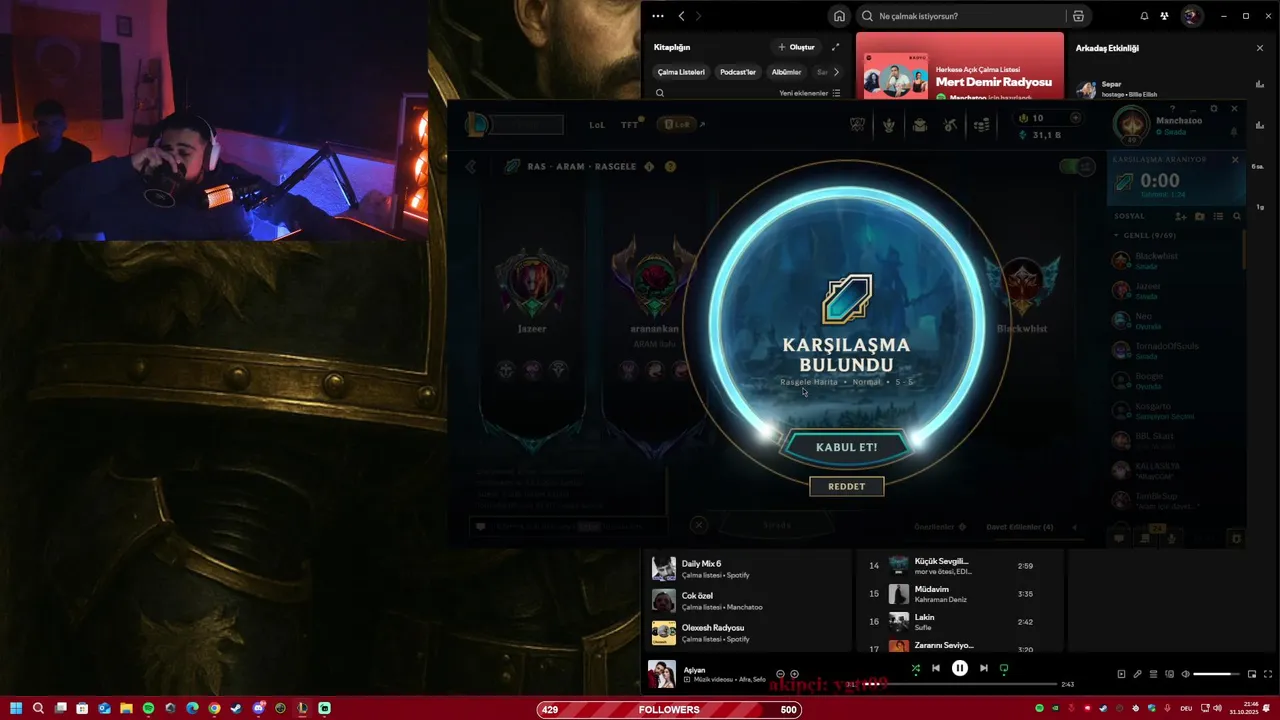Close the Arkadaş Etkinliği panel
The image size is (1280, 720).
coord(1259,48)
